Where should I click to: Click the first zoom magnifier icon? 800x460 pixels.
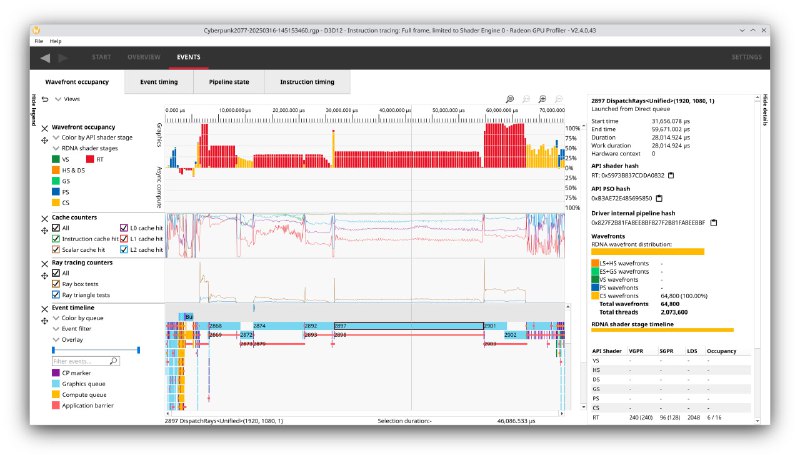(x=509, y=99)
